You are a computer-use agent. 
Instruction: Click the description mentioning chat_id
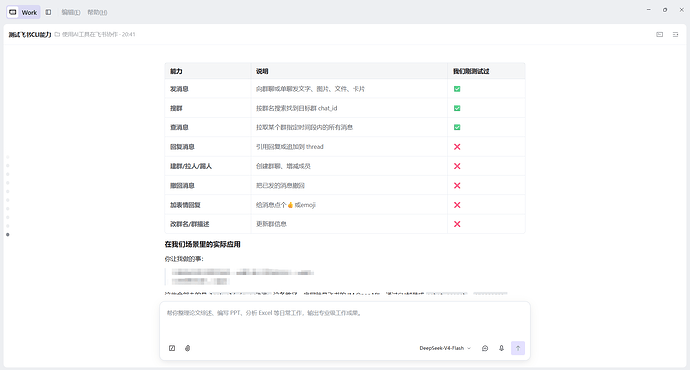pos(297,108)
